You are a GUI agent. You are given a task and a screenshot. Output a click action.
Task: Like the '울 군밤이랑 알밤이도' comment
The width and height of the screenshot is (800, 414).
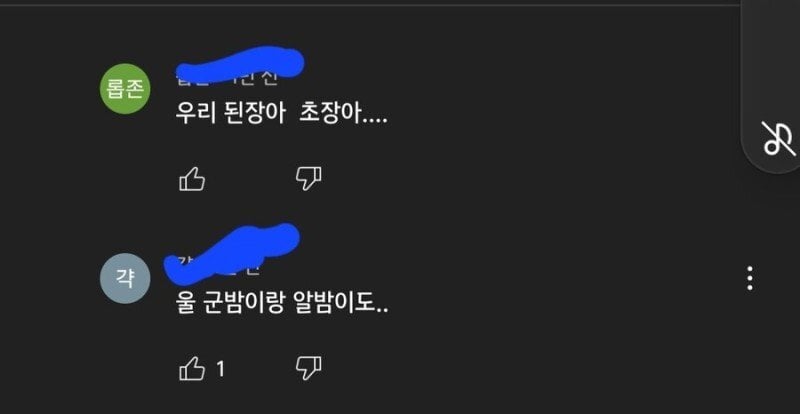(192, 369)
